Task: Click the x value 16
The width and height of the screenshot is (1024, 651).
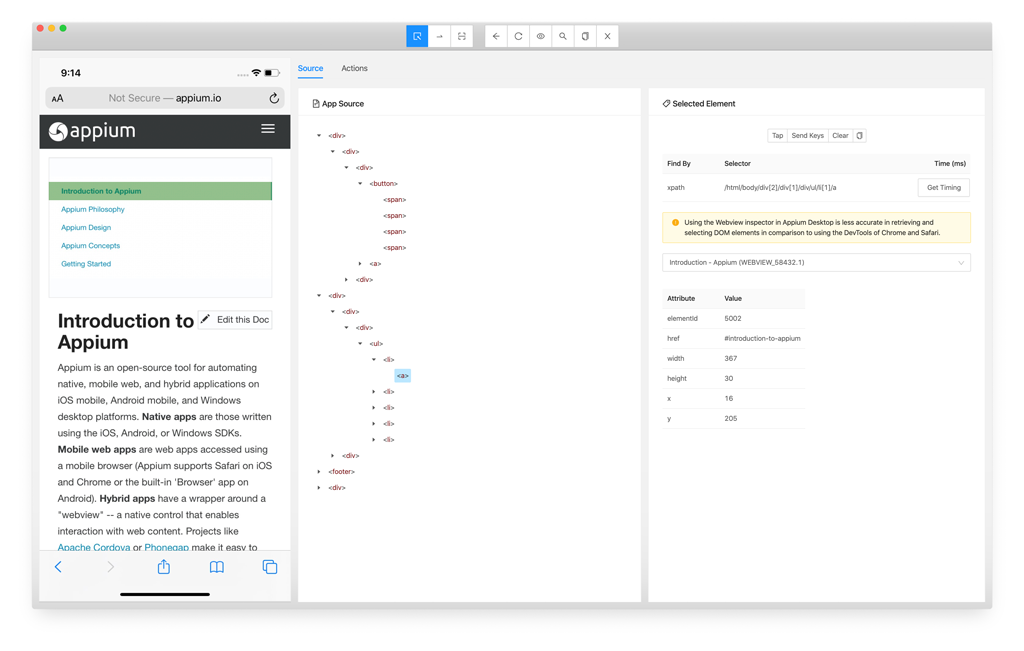Action: point(729,398)
